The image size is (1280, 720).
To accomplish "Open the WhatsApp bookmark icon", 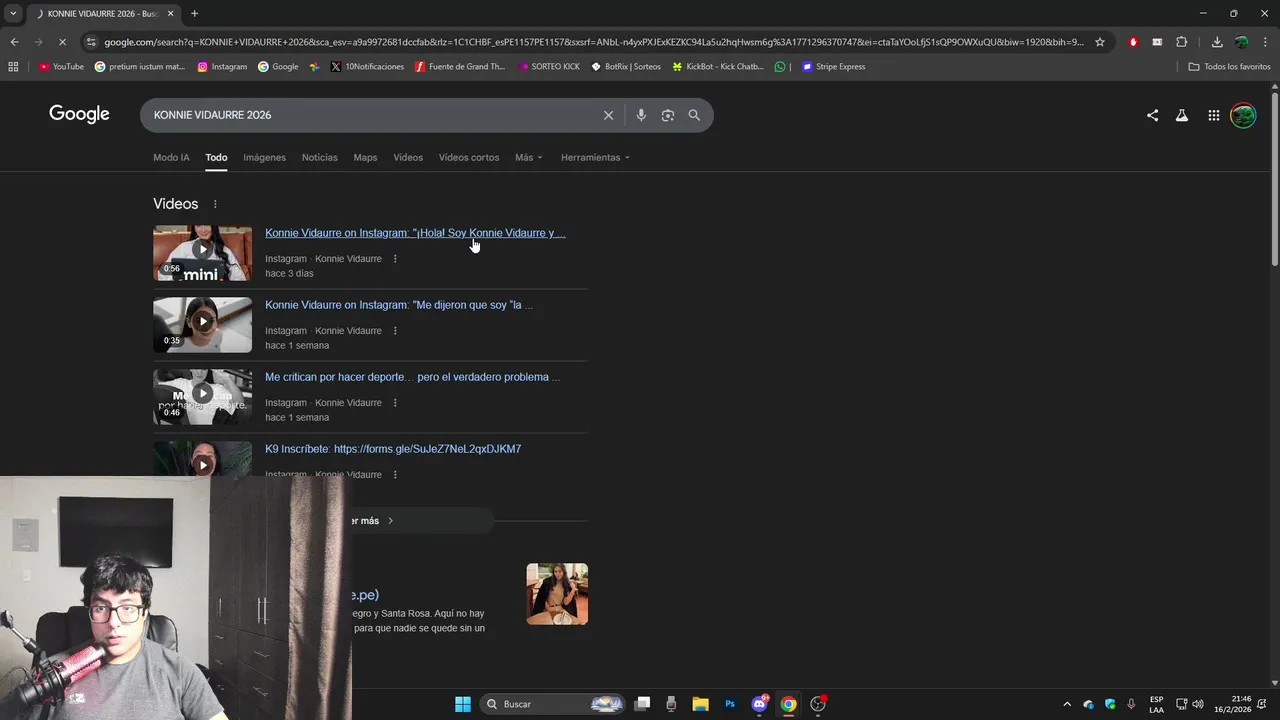I will pyautogui.click(x=780, y=67).
